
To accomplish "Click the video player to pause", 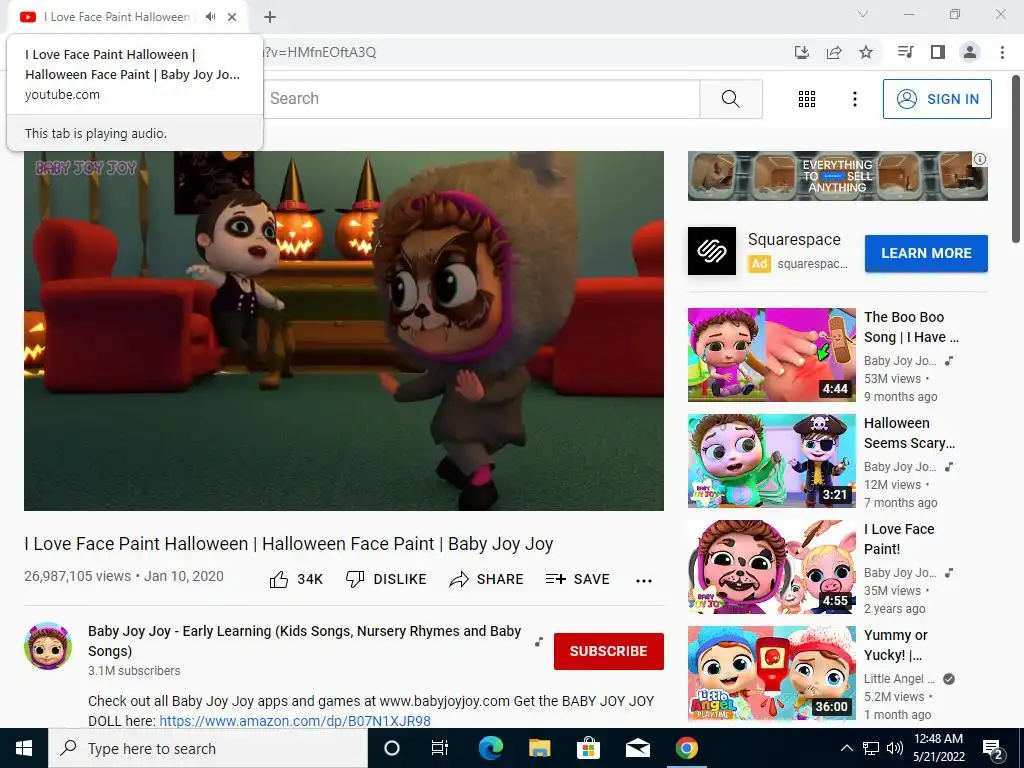I will [344, 330].
